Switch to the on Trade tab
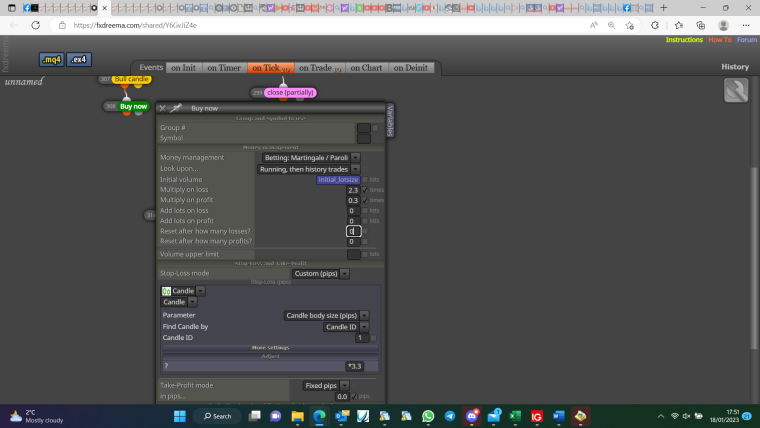Viewport: 760px width, 428px height. (320, 68)
